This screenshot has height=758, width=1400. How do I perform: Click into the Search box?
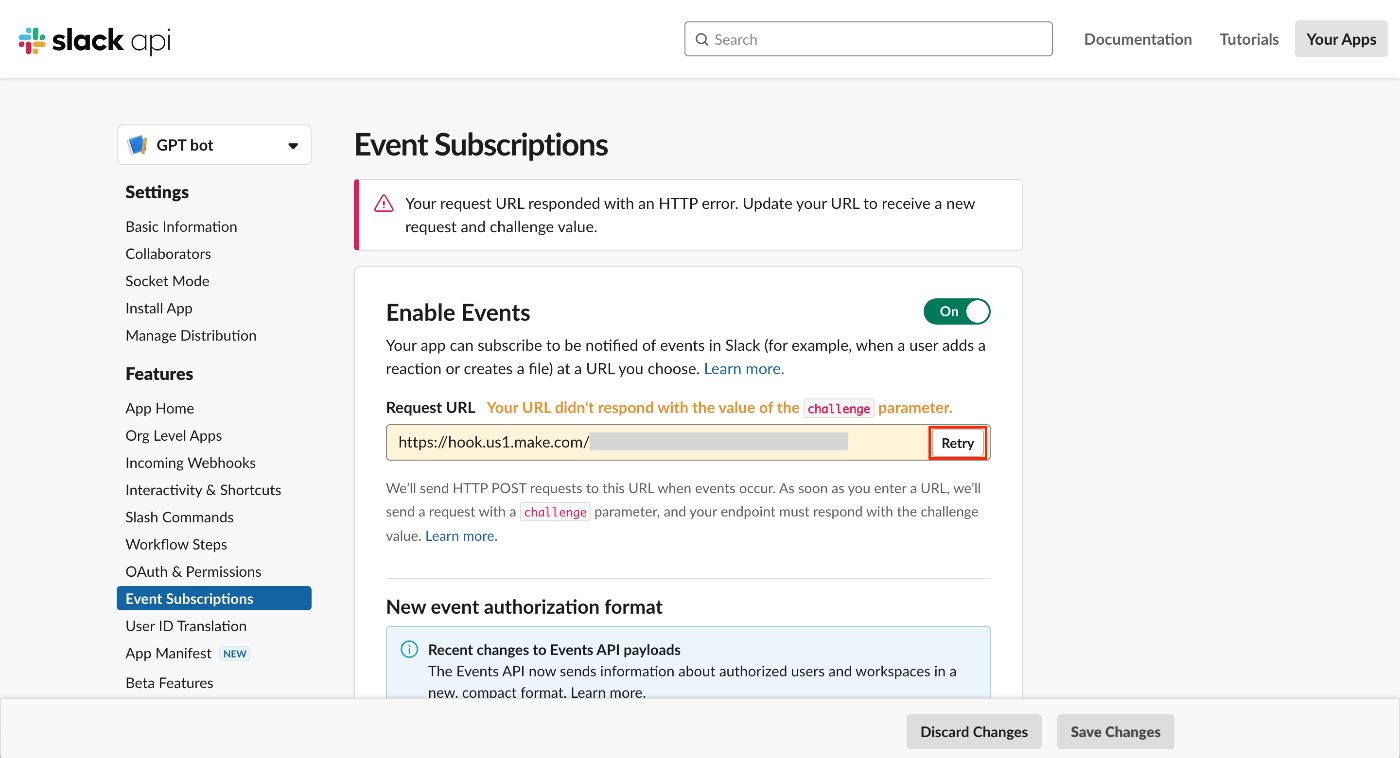tap(868, 39)
